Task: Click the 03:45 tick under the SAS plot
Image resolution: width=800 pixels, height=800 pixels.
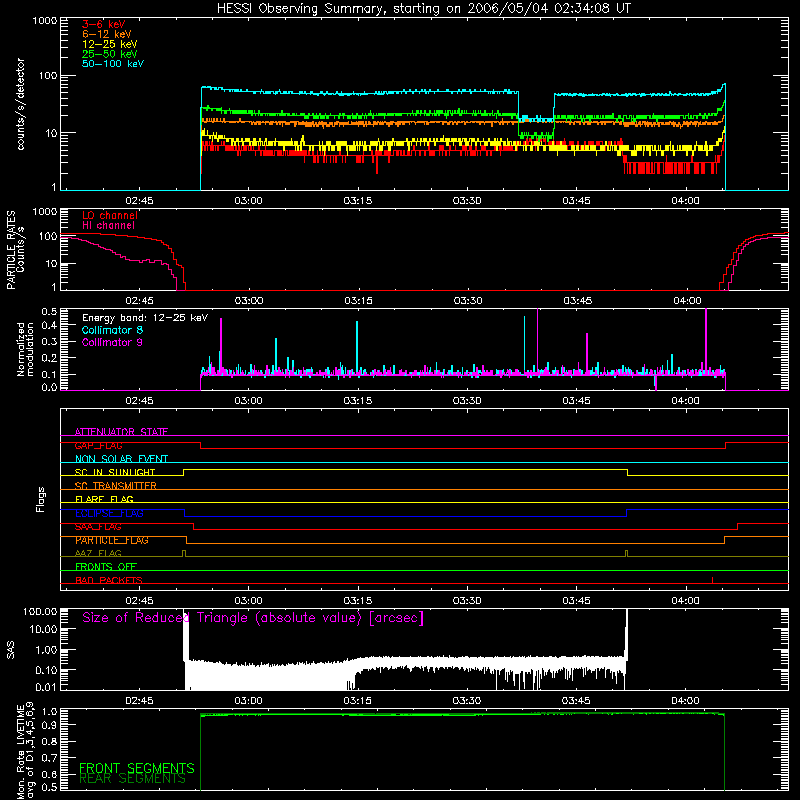Action: click(576, 701)
